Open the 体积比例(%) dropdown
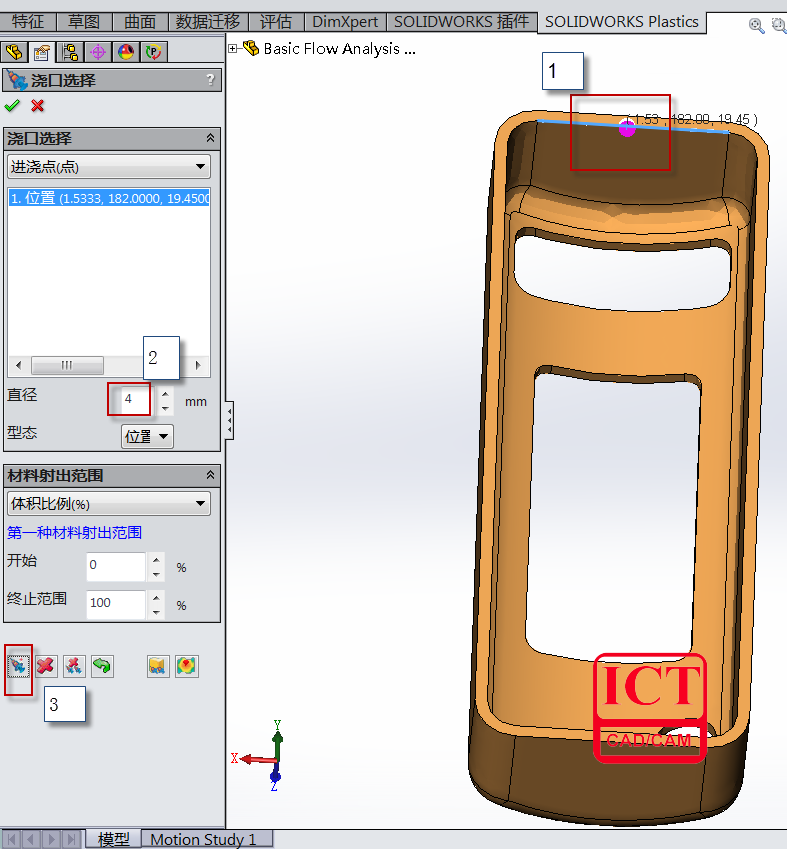The image size is (787, 849). pos(108,503)
